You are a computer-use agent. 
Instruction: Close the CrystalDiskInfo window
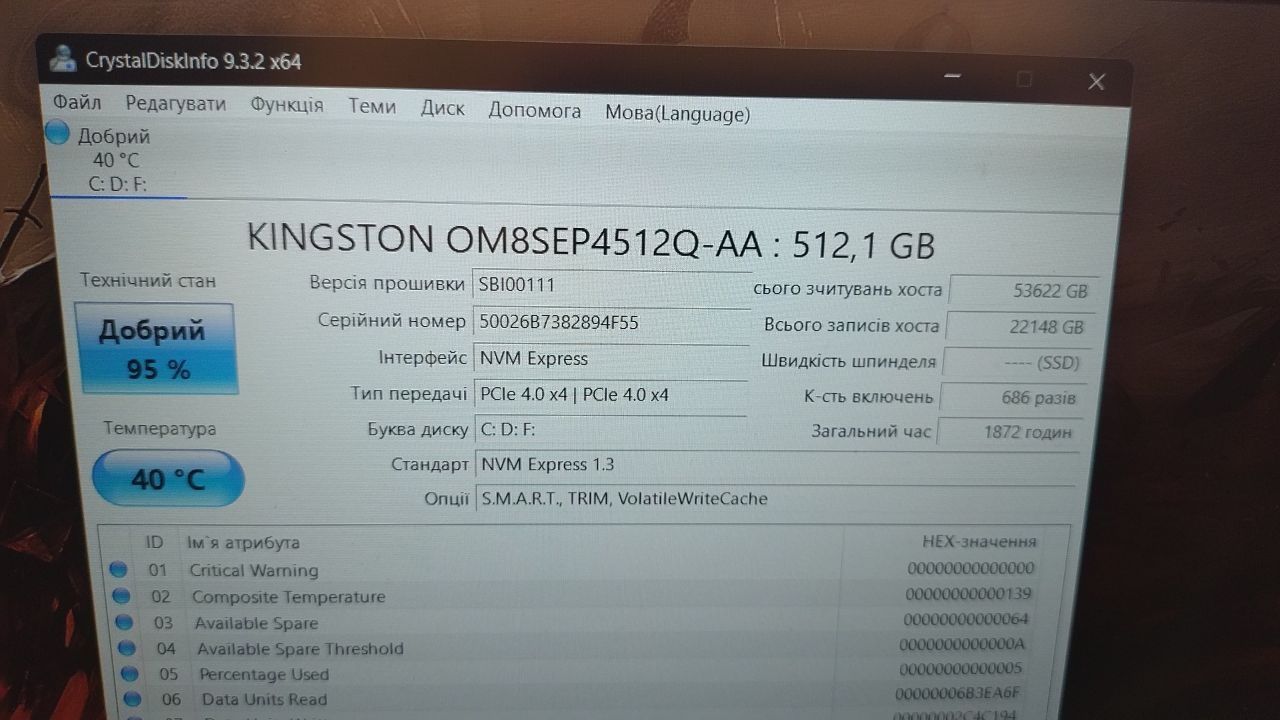click(1096, 82)
